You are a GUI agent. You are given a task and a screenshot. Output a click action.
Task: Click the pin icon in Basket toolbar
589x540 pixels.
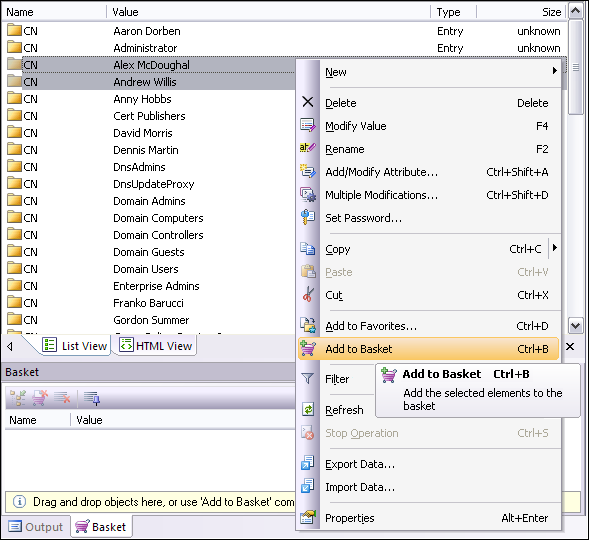pyautogui.click(x=92, y=398)
